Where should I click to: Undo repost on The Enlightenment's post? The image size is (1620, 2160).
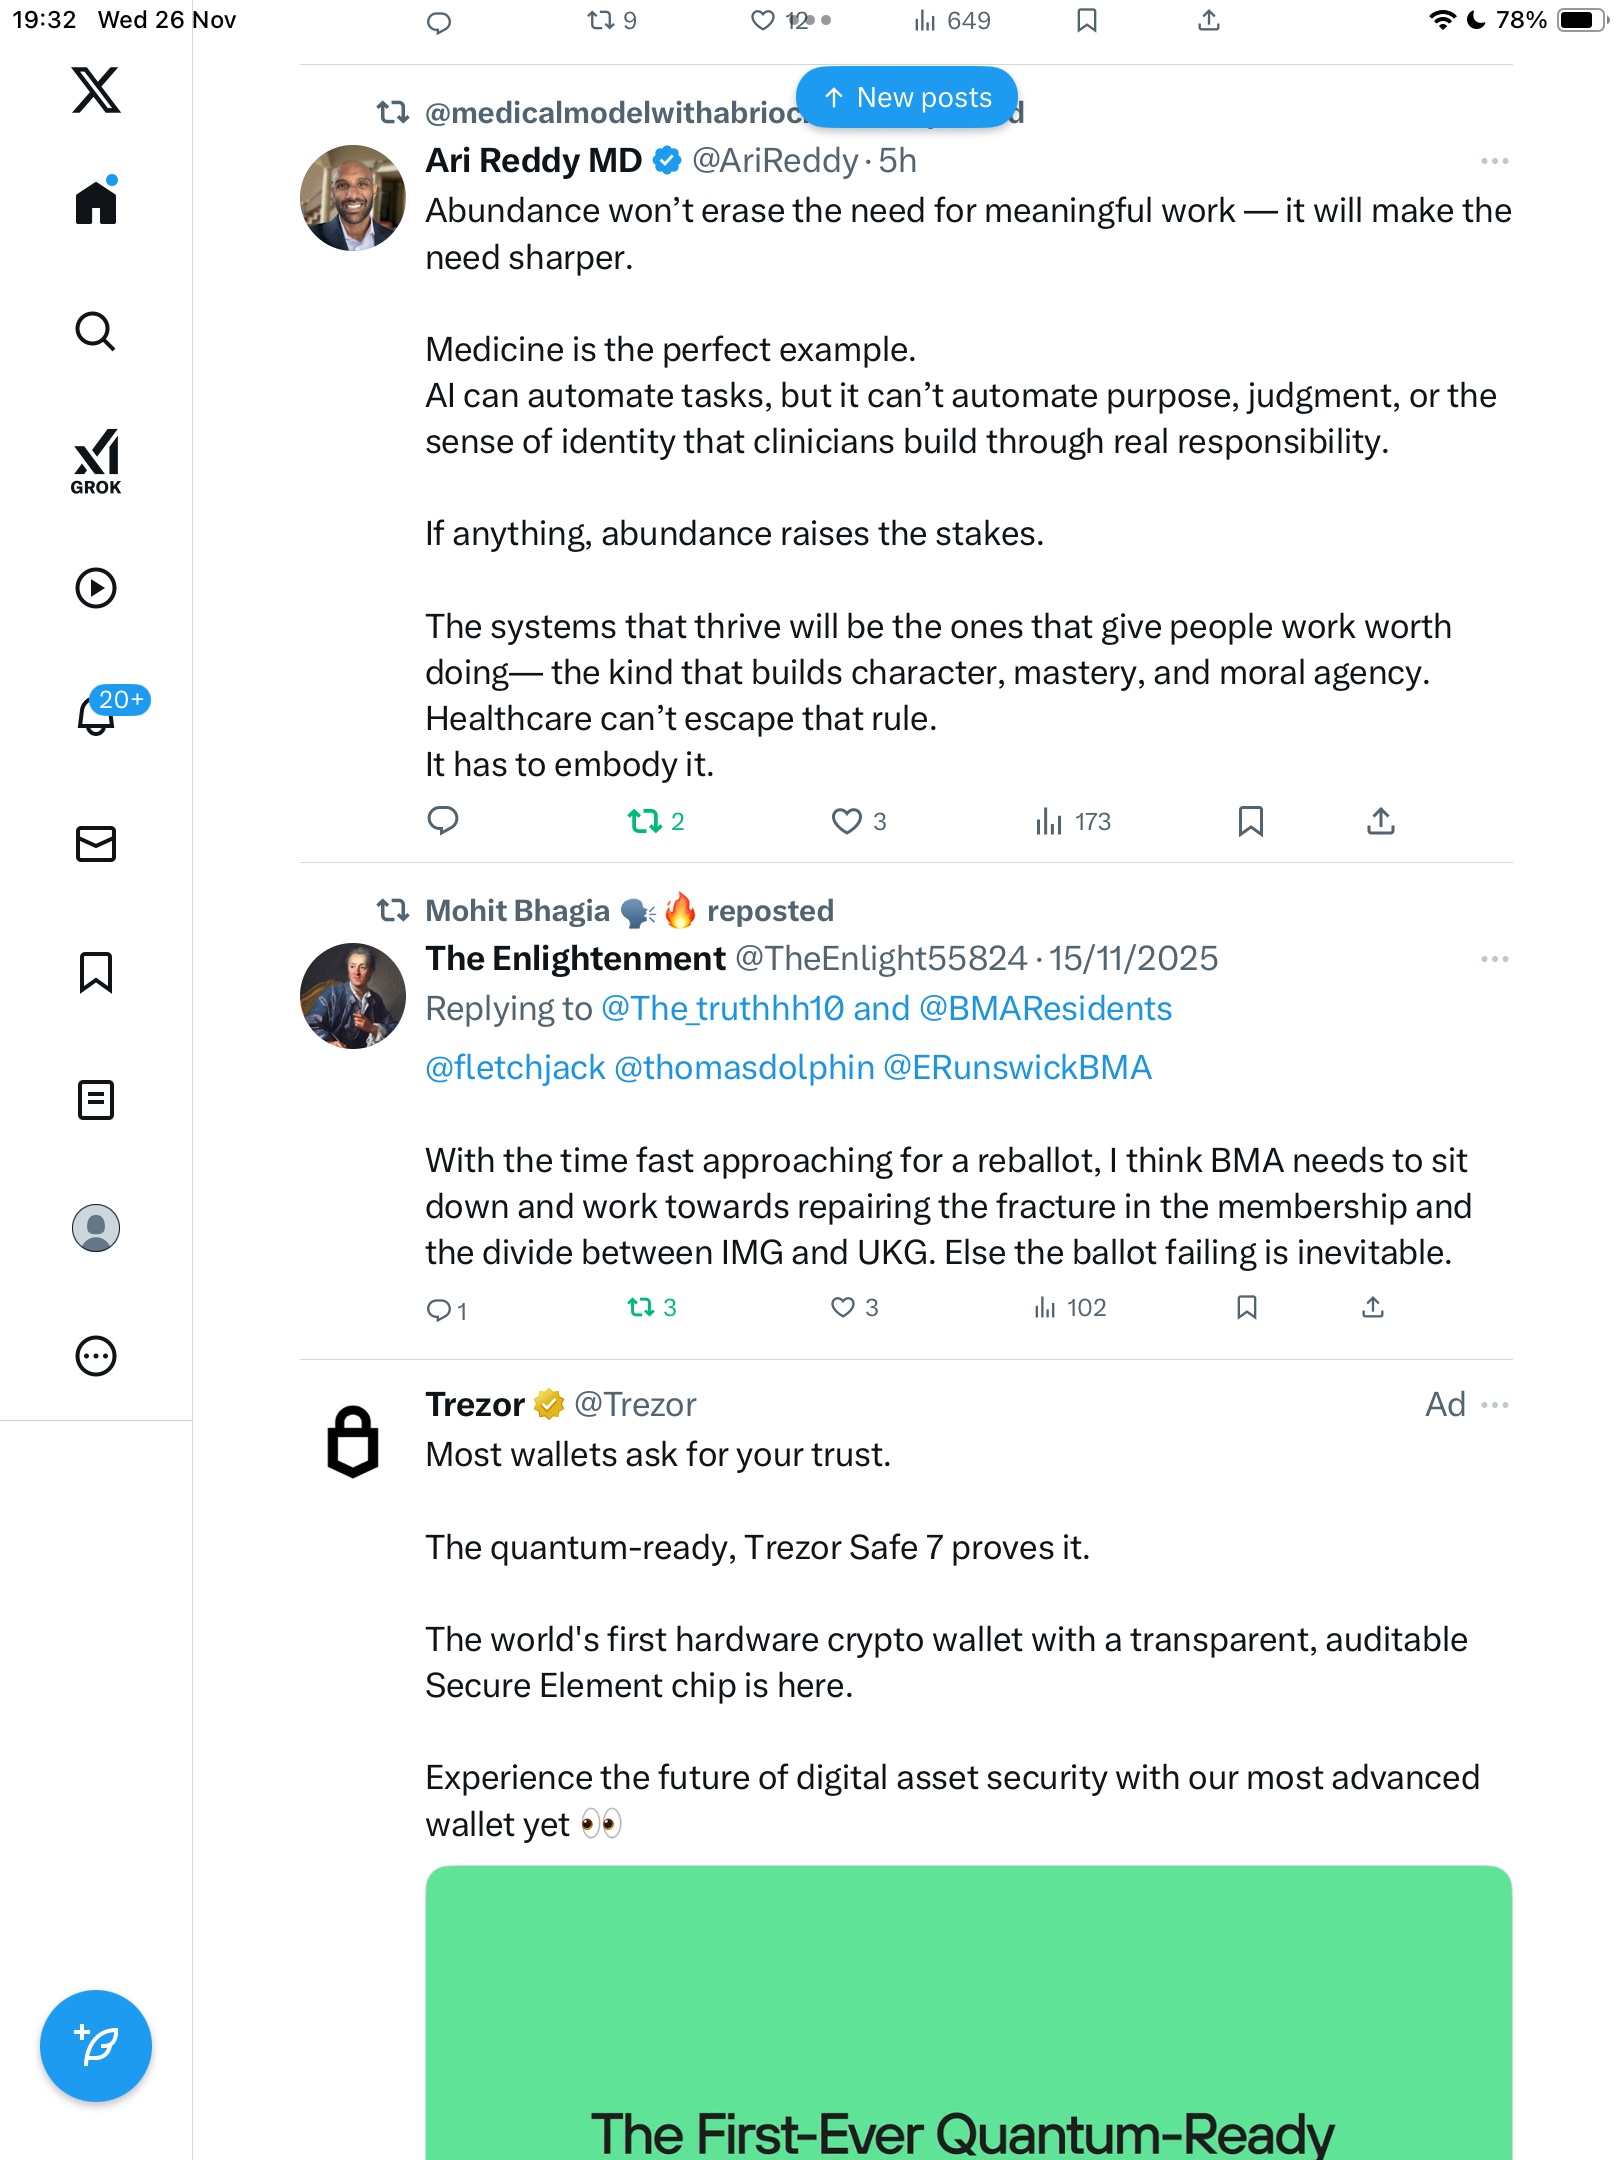pos(641,1307)
